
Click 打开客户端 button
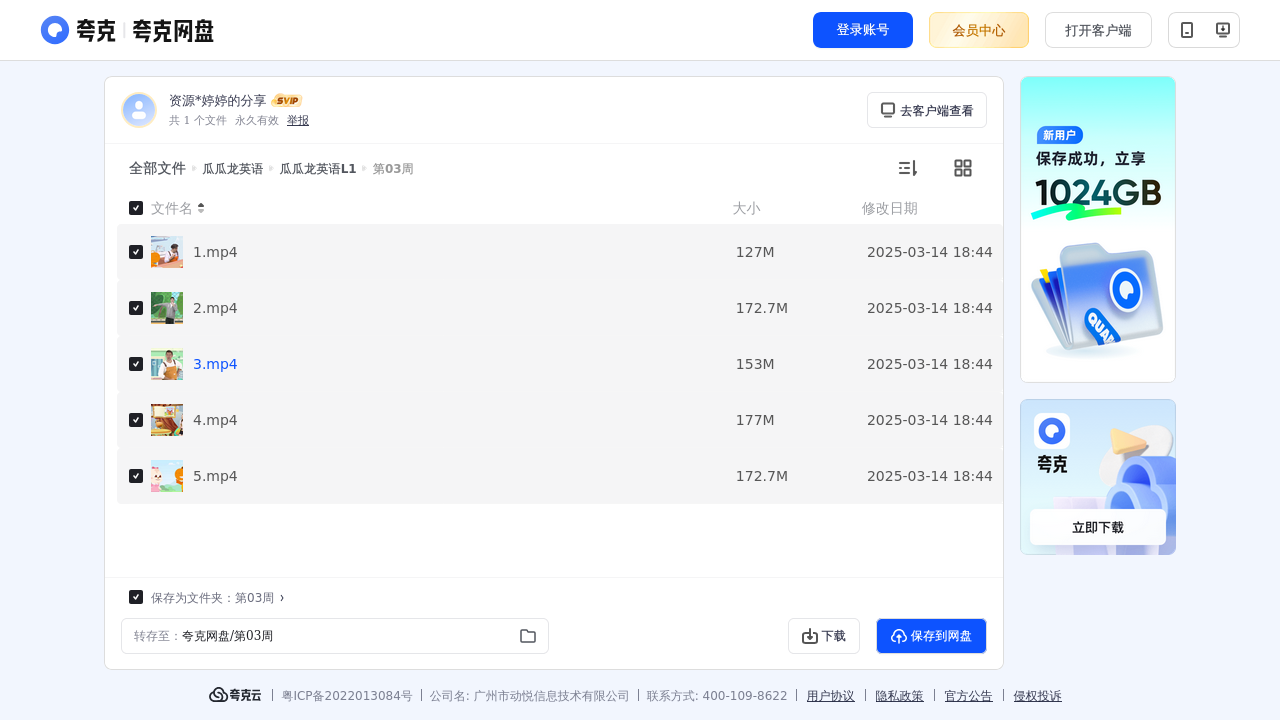[1098, 30]
